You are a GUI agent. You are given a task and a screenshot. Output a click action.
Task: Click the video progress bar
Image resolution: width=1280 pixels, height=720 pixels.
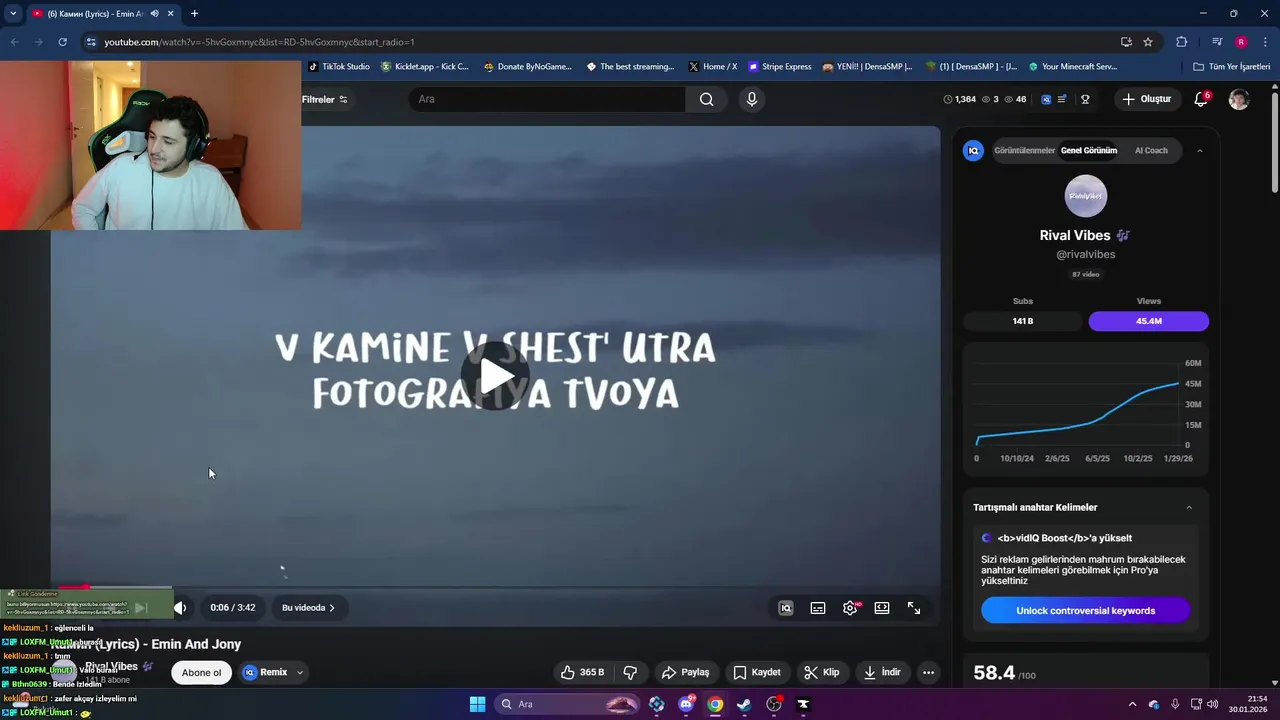click(495, 587)
